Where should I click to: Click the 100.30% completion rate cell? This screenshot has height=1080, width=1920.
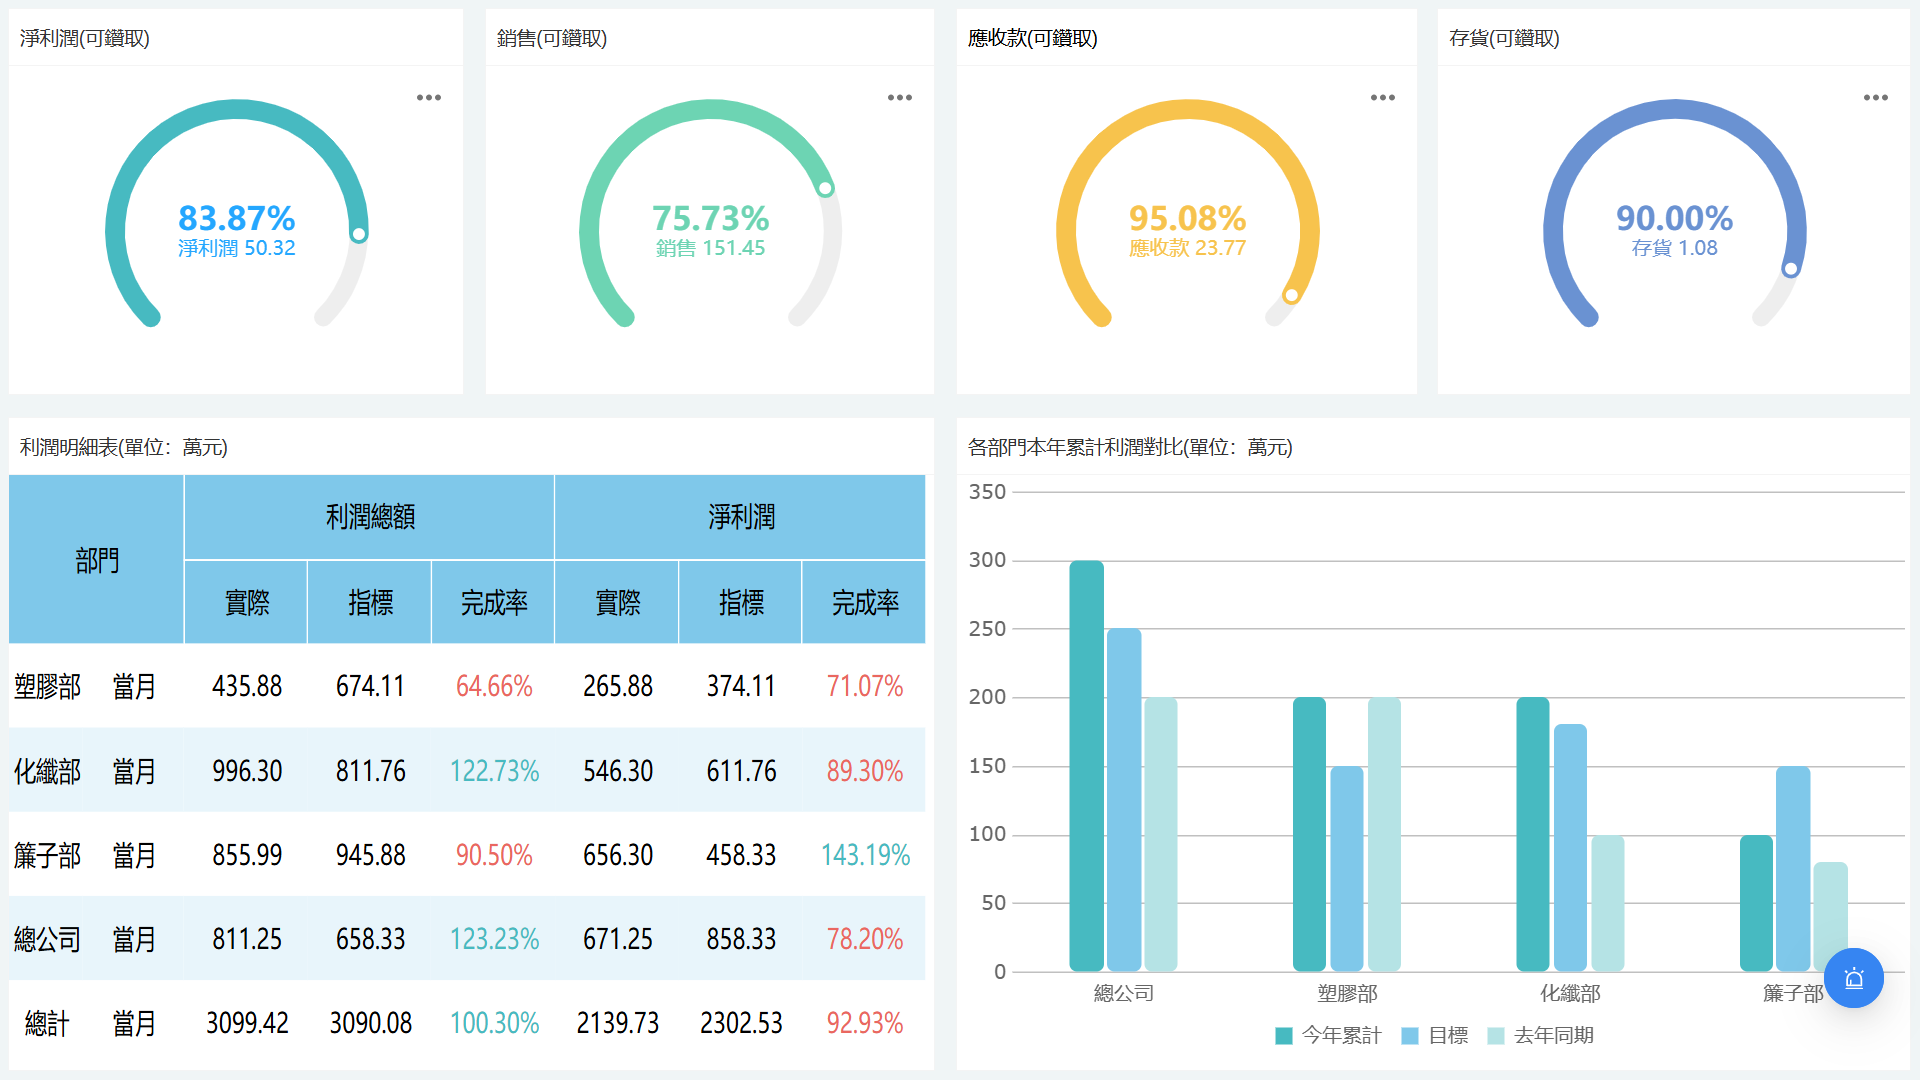tap(494, 1023)
